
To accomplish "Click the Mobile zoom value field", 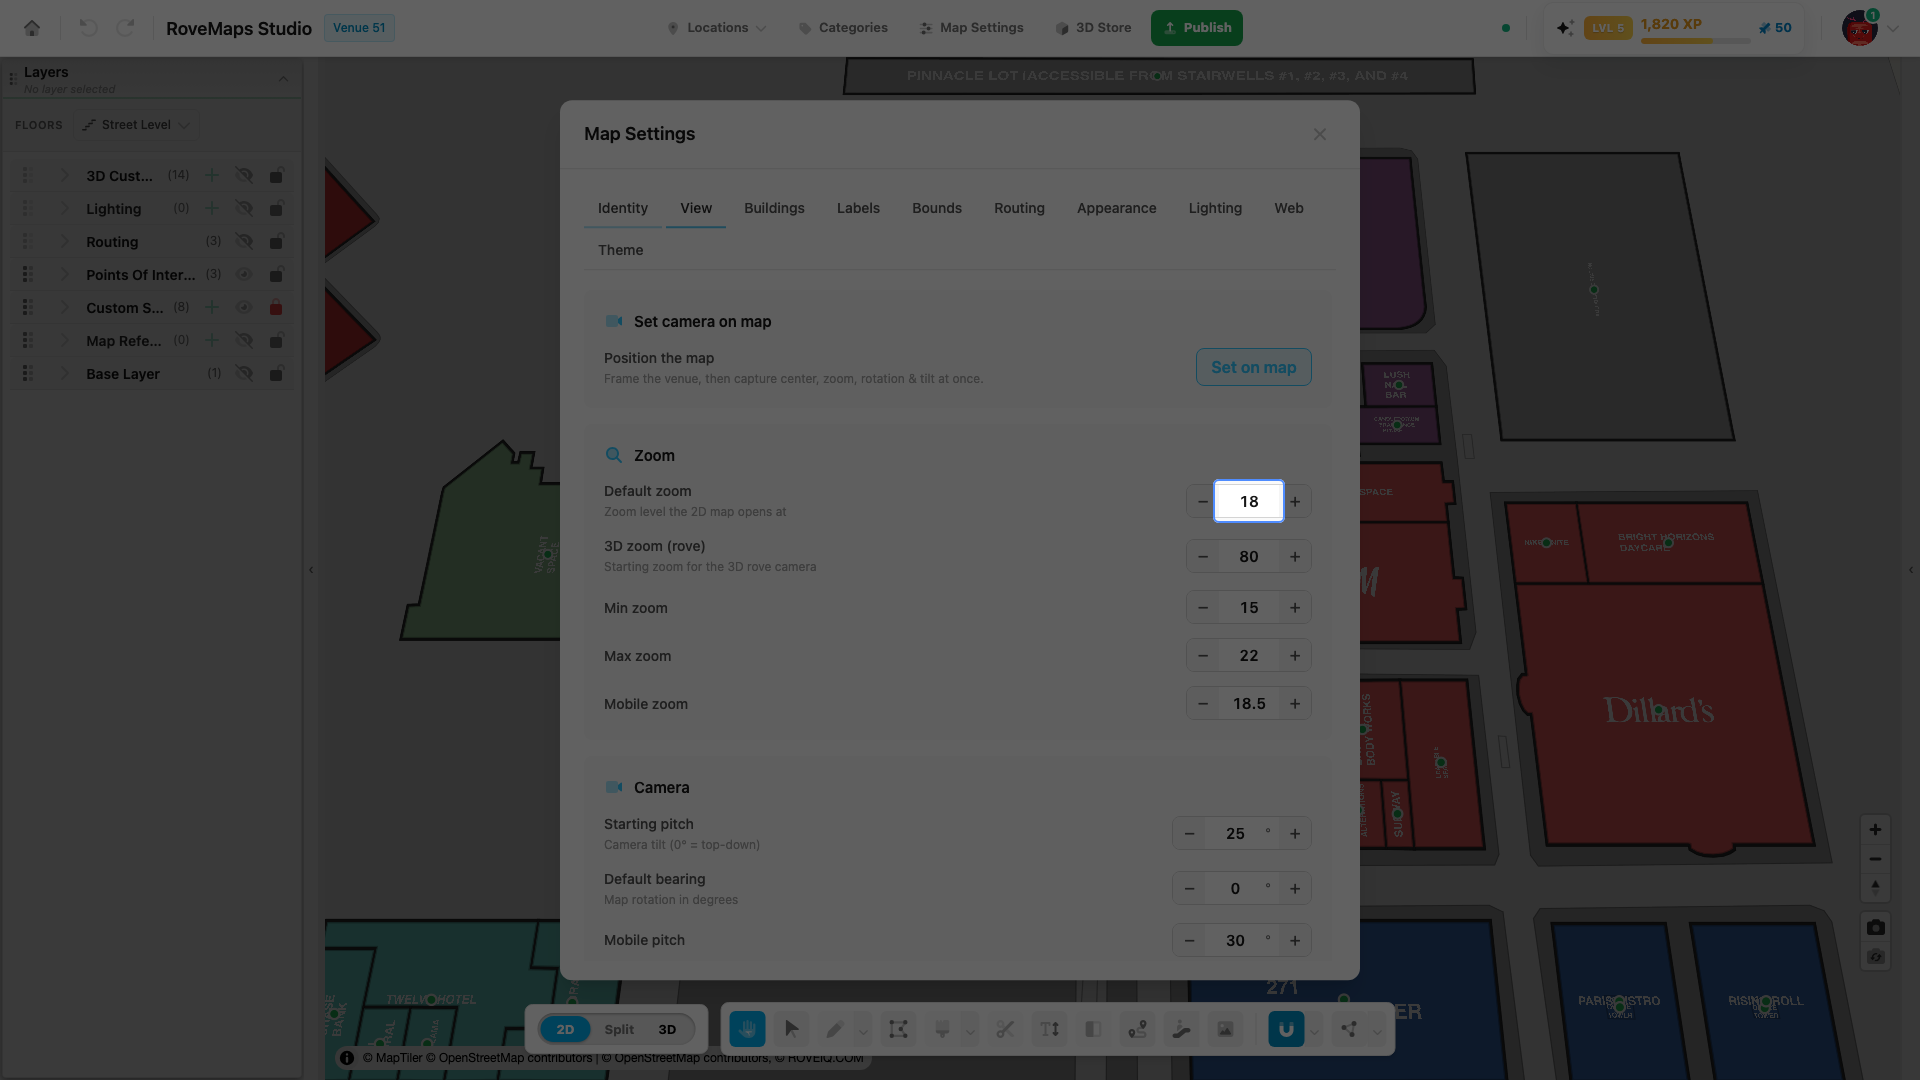I will click(1249, 703).
